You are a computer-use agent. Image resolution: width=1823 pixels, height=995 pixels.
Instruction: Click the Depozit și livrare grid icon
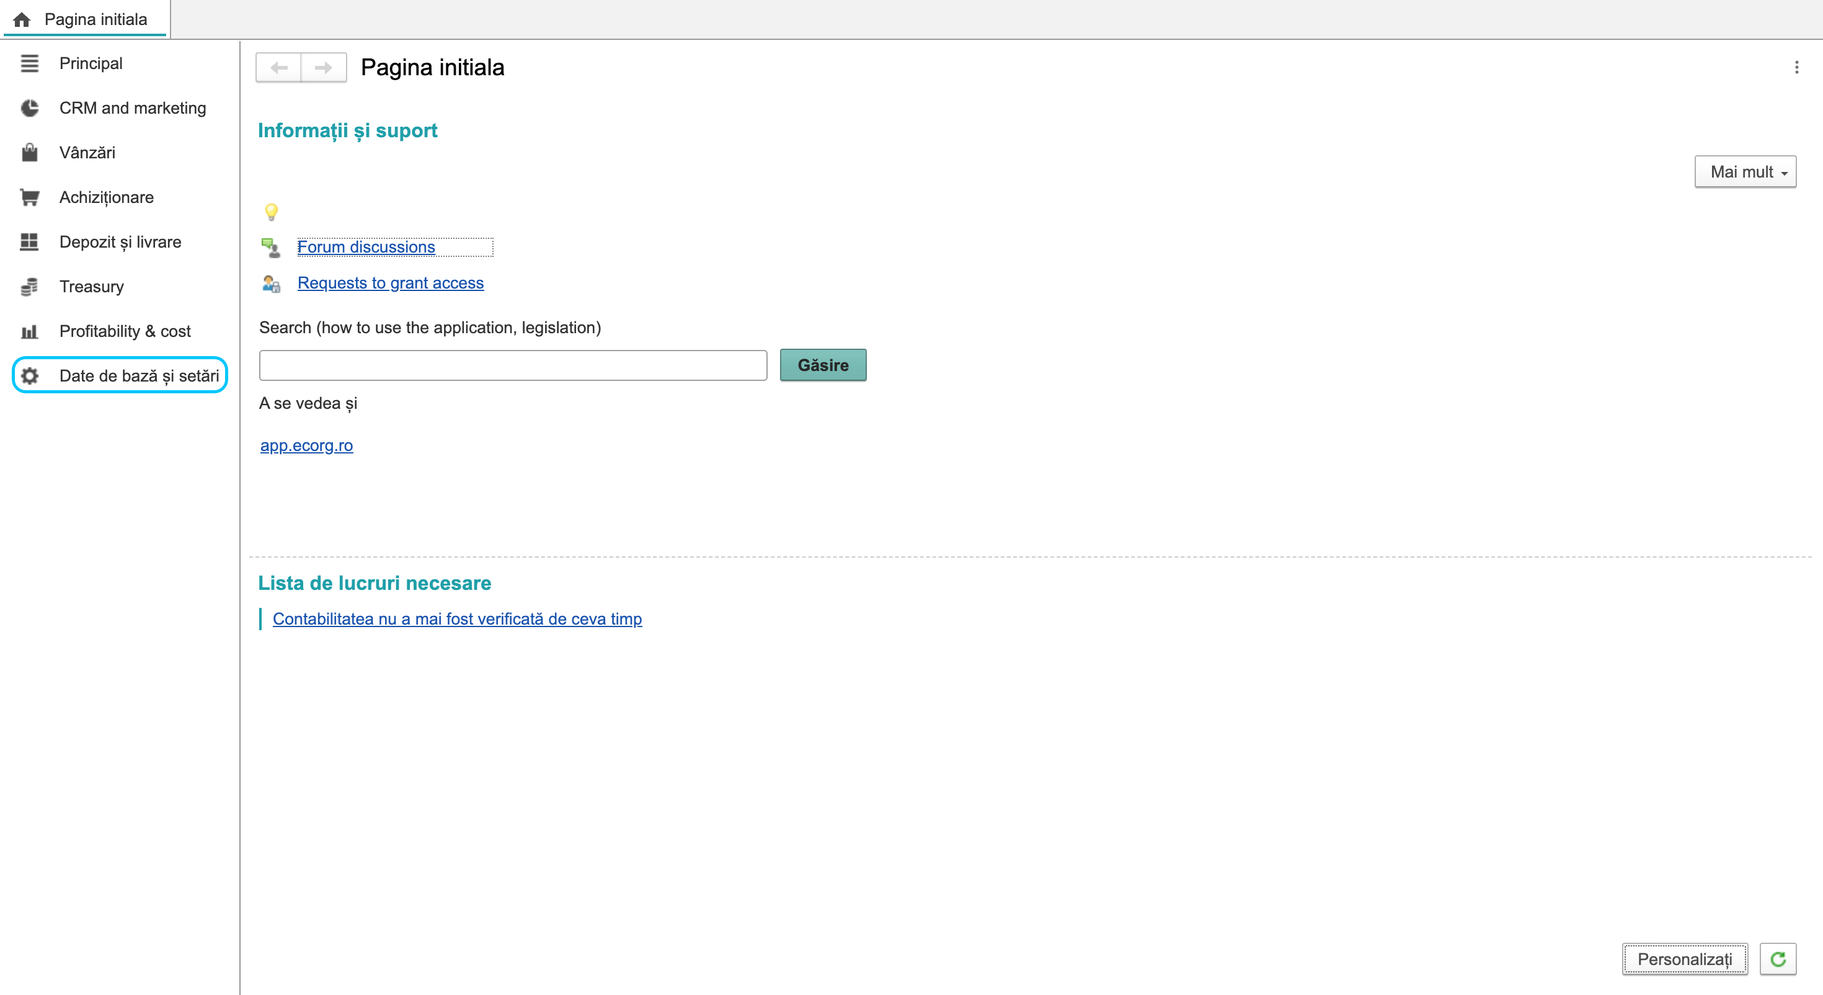(x=29, y=242)
